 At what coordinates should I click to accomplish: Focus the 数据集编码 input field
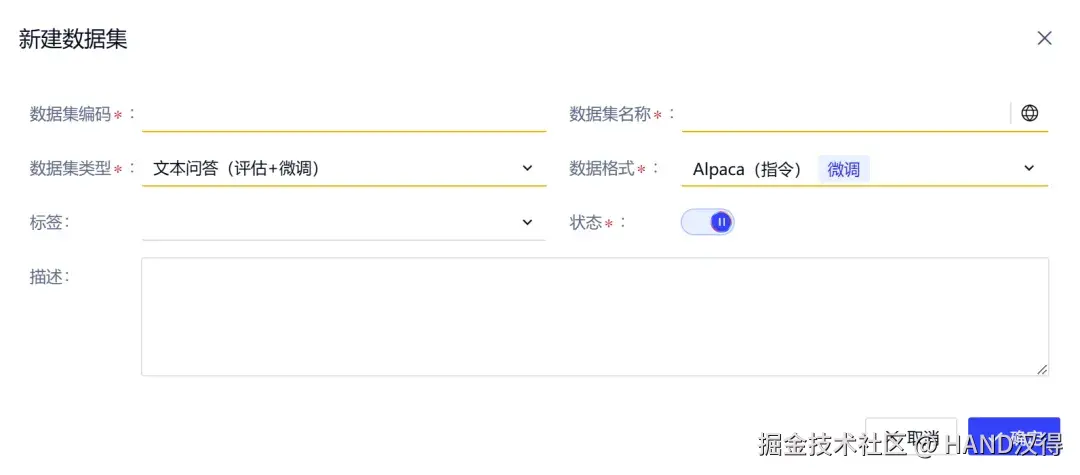(344, 114)
